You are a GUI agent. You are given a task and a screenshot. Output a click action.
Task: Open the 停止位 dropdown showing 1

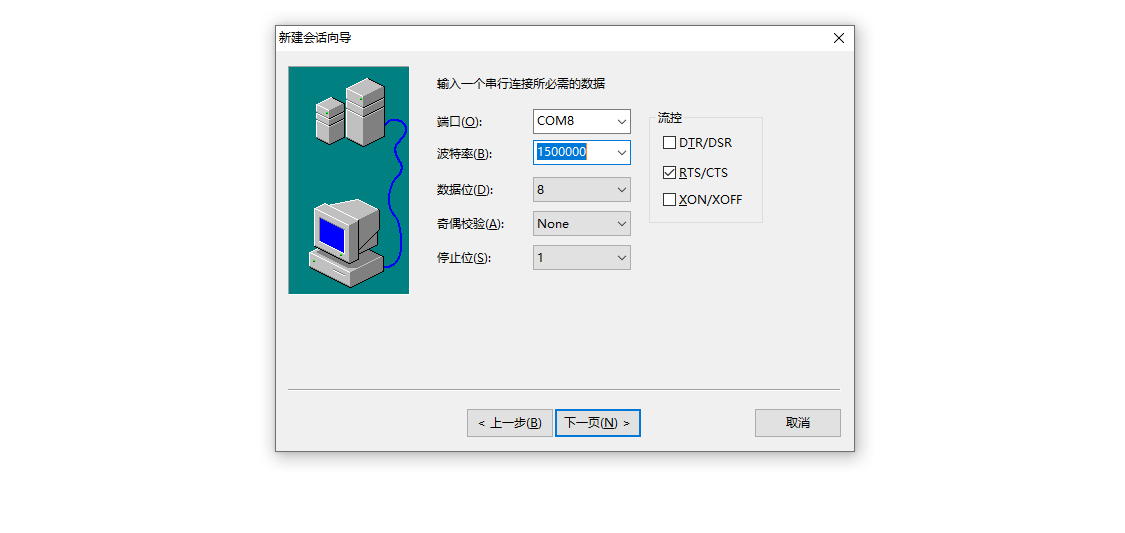pyautogui.click(x=582, y=258)
